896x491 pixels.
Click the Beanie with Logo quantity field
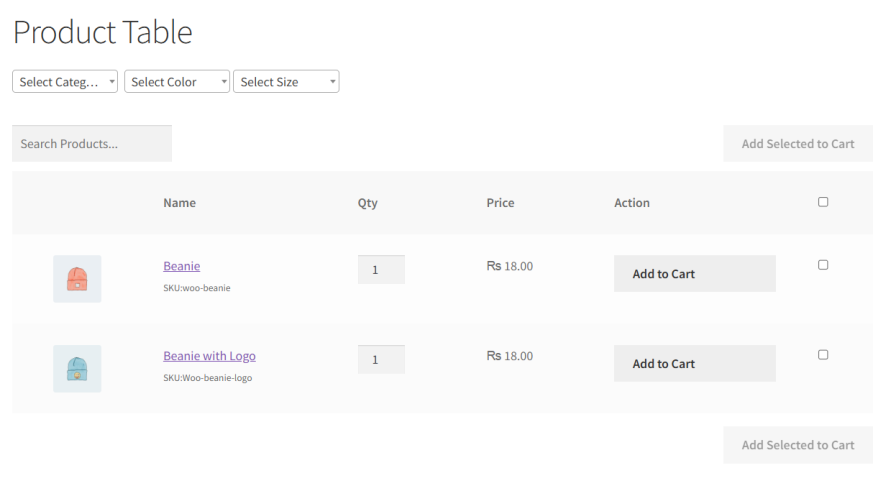coord(381,360)
